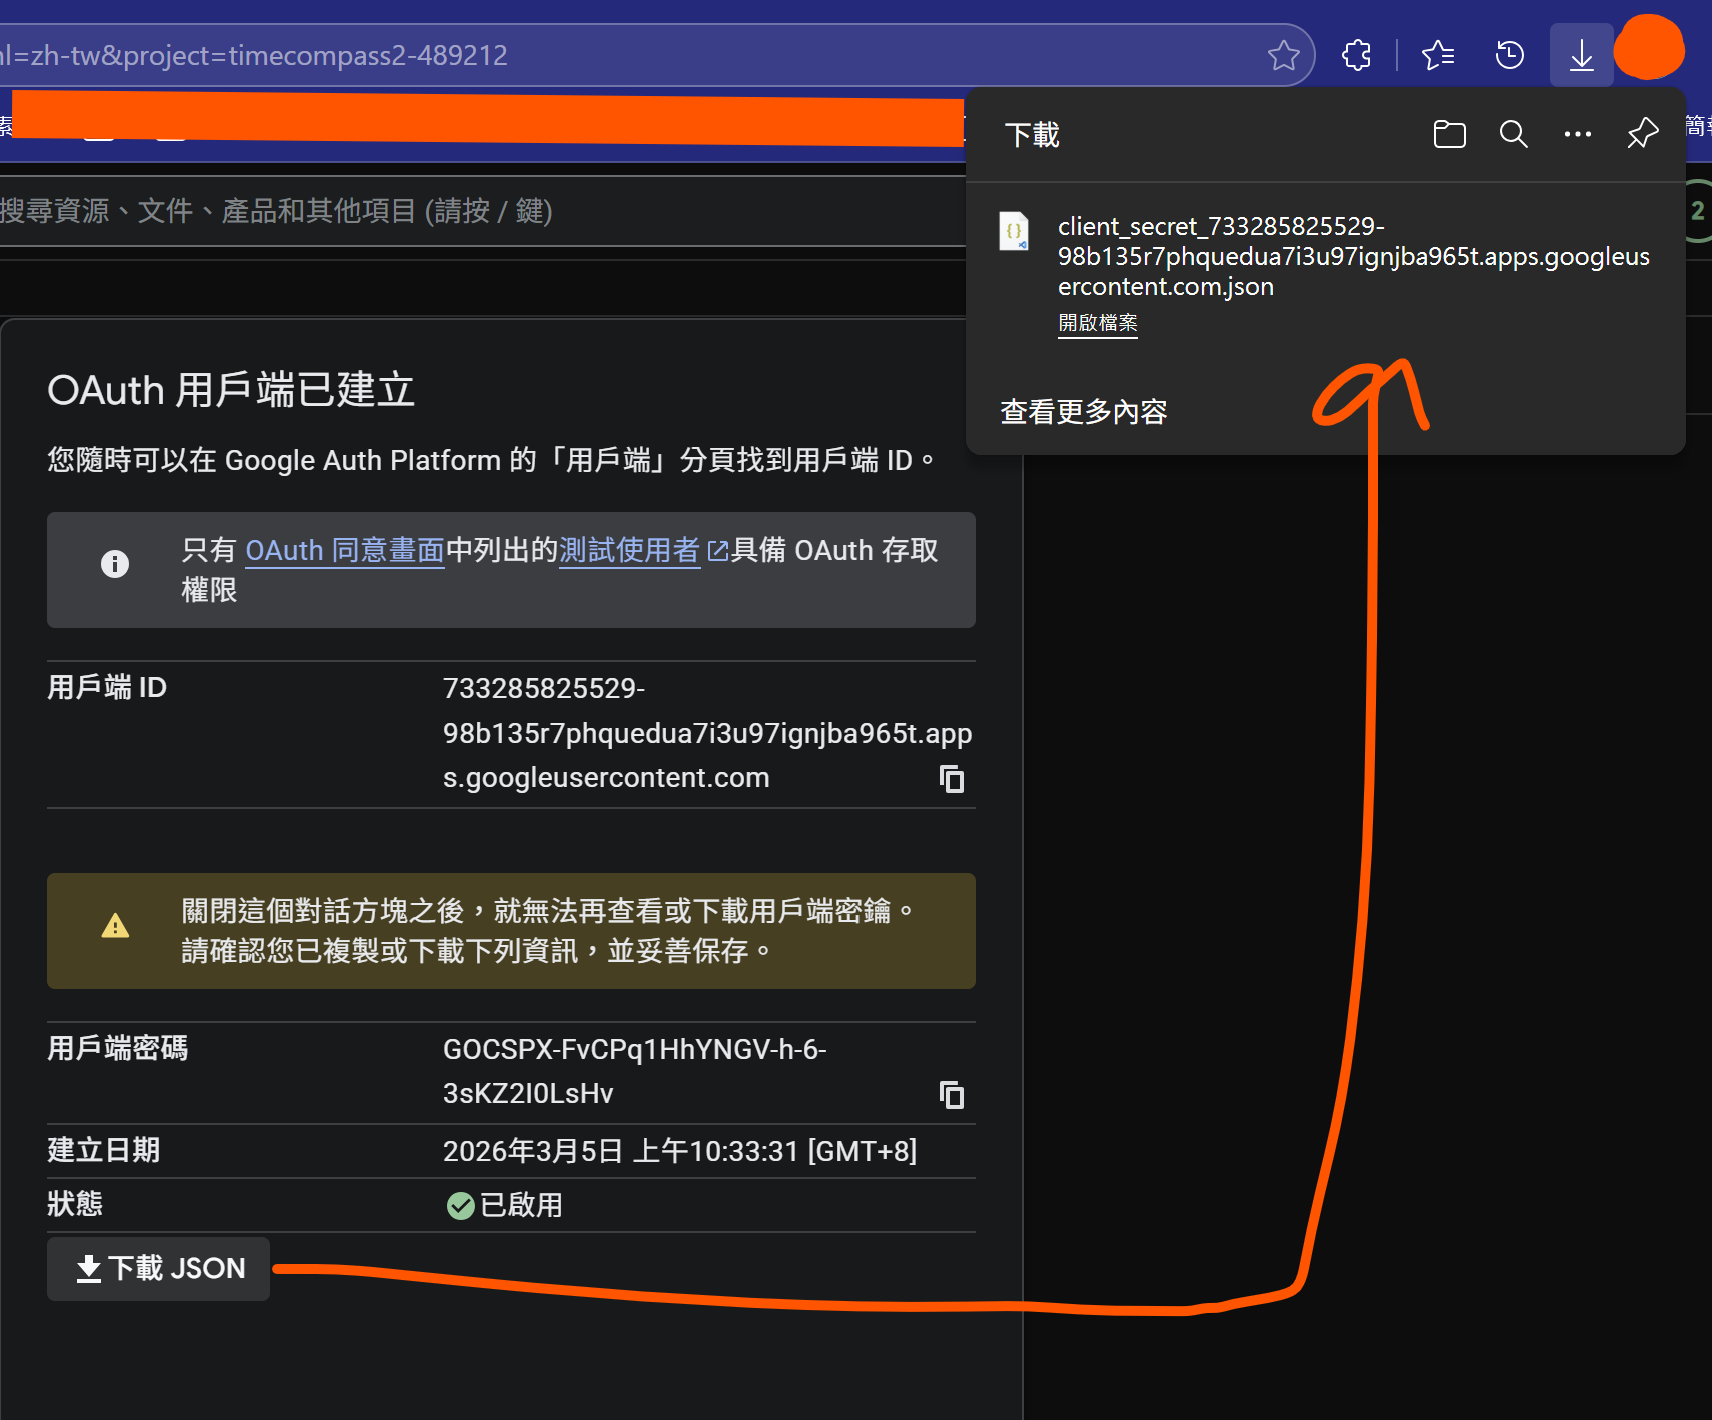Viewport: 1712px width, 1420px height.
Task: Copy the client secret value
Action: click(x=952, y=1095)
